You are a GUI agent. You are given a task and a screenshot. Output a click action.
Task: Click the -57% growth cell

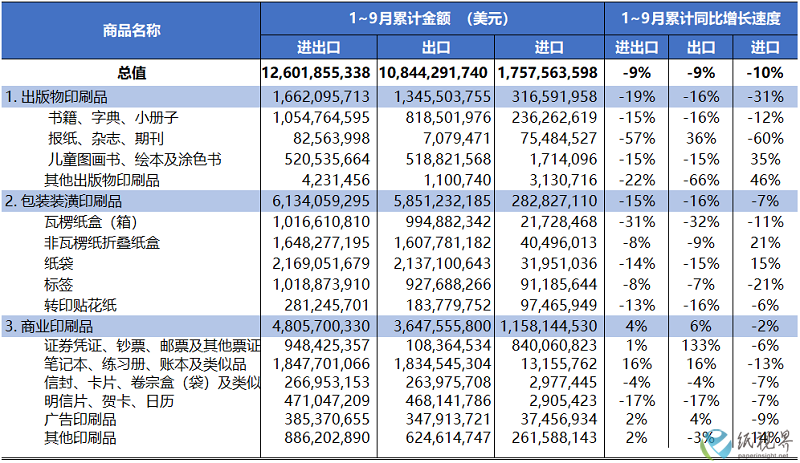(637, 139)
